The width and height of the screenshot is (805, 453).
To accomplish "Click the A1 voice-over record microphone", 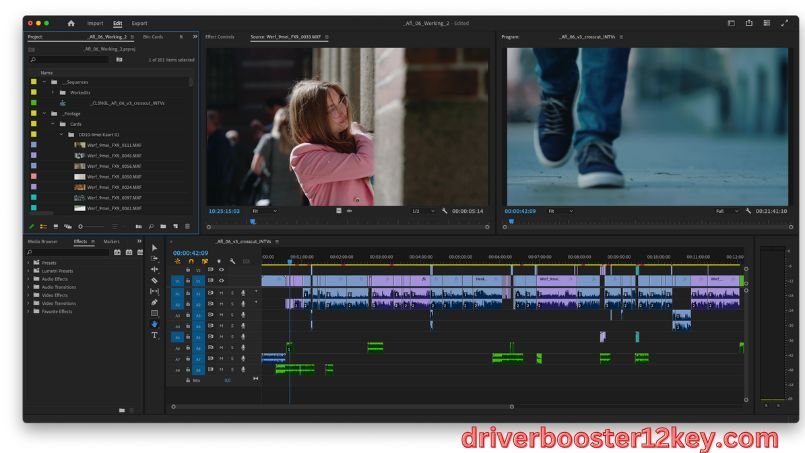I will (243, 293).
